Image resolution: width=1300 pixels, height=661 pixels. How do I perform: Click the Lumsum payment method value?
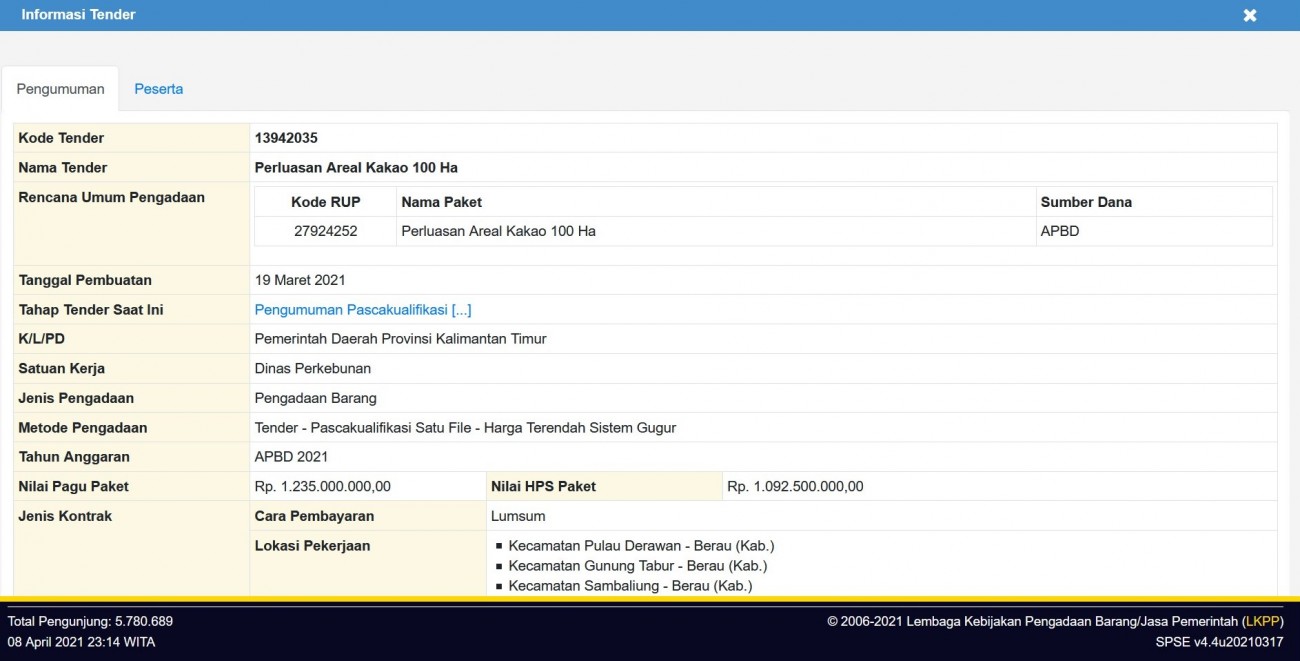click(518, 516)
